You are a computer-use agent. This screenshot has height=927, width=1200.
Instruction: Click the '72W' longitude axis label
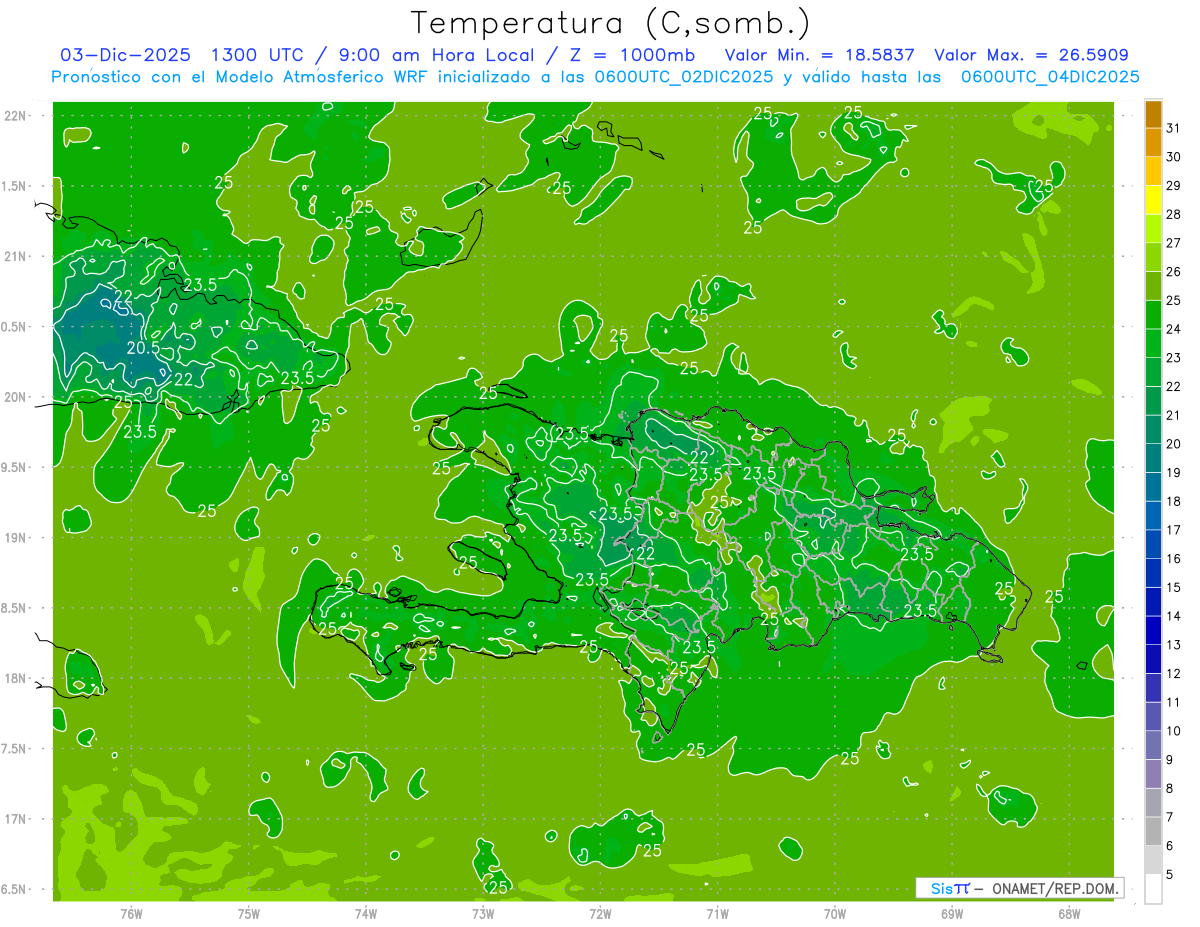601,913
